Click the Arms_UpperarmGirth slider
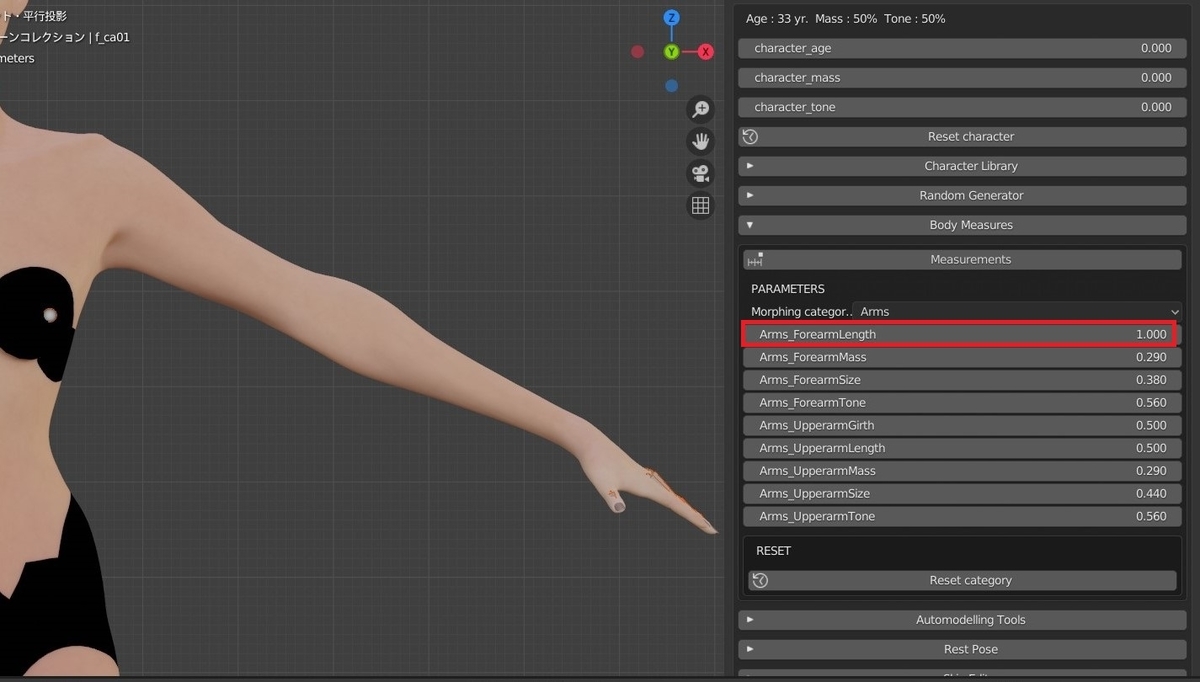Viewport: 1200px width, 682px height. tap(961, 425)
